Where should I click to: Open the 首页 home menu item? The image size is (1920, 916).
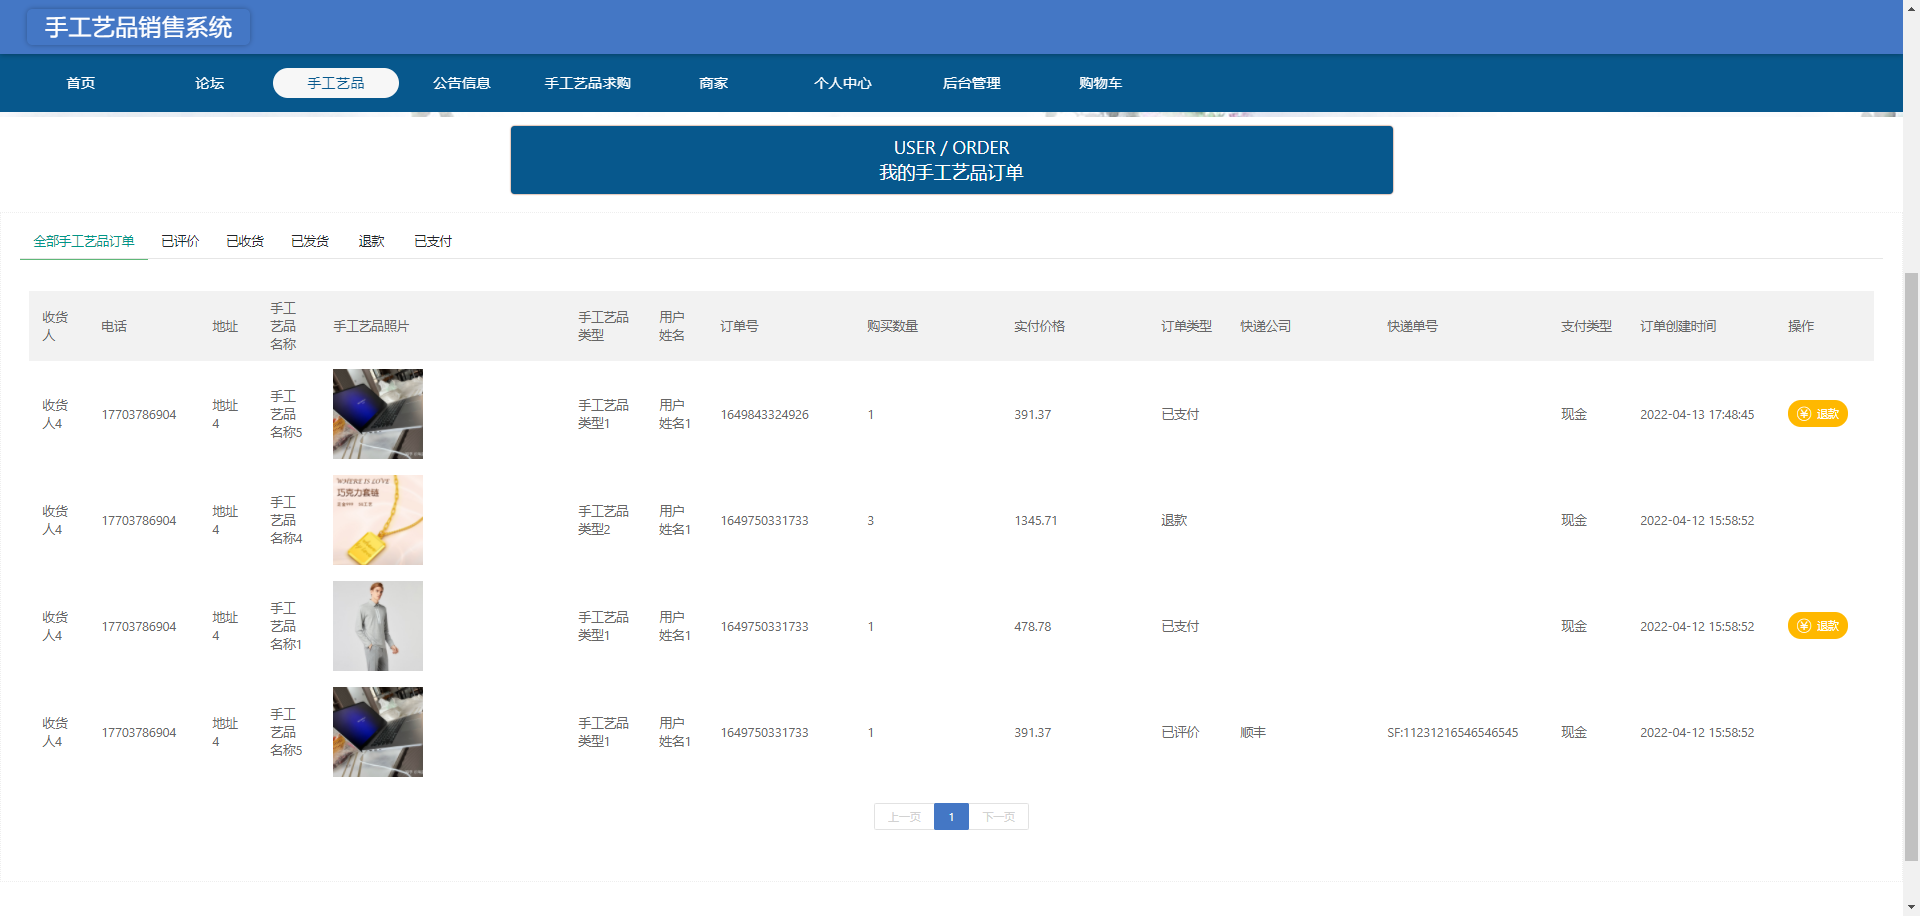click(x=81, y=83)
